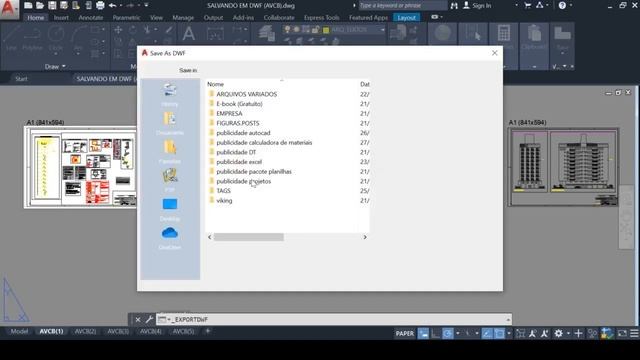
Task: Open Layer Properties icon in ribbon
Action: [x=267, y=33]
